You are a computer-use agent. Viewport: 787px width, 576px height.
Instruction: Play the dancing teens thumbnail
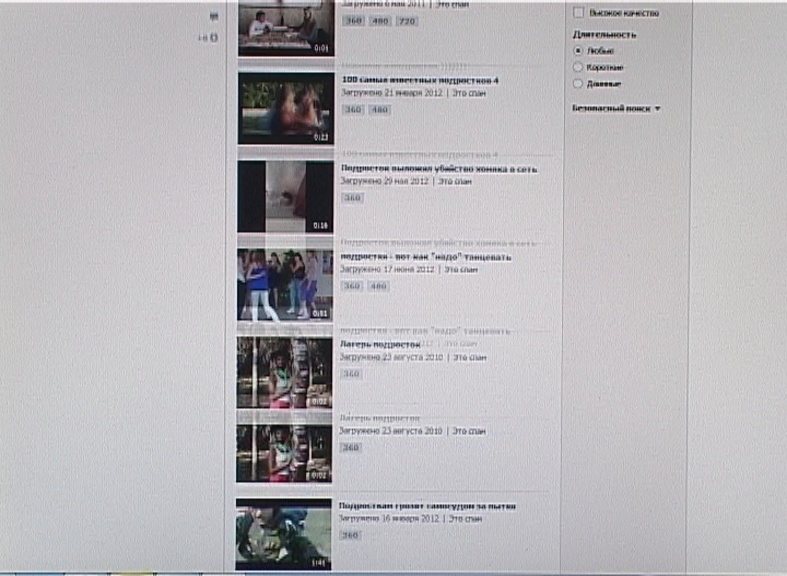pyautogui.click(x=285, y=285)
